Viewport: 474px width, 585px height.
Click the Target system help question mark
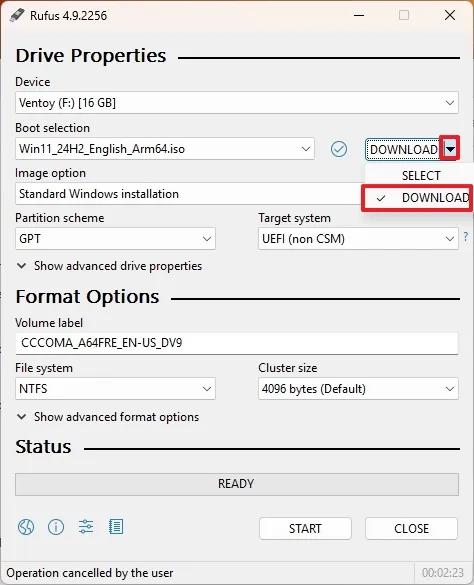click(x=466, y=237)
